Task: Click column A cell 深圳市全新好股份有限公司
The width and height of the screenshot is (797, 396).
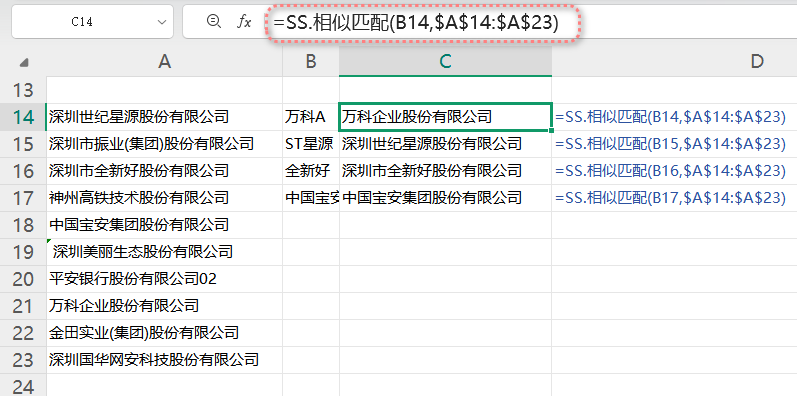Action: (x=164, y=171)
